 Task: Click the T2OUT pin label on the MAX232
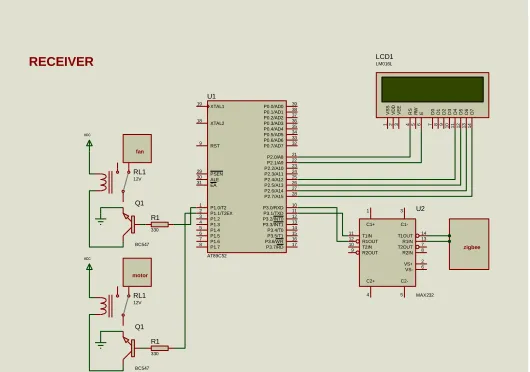tap(405, 247)
